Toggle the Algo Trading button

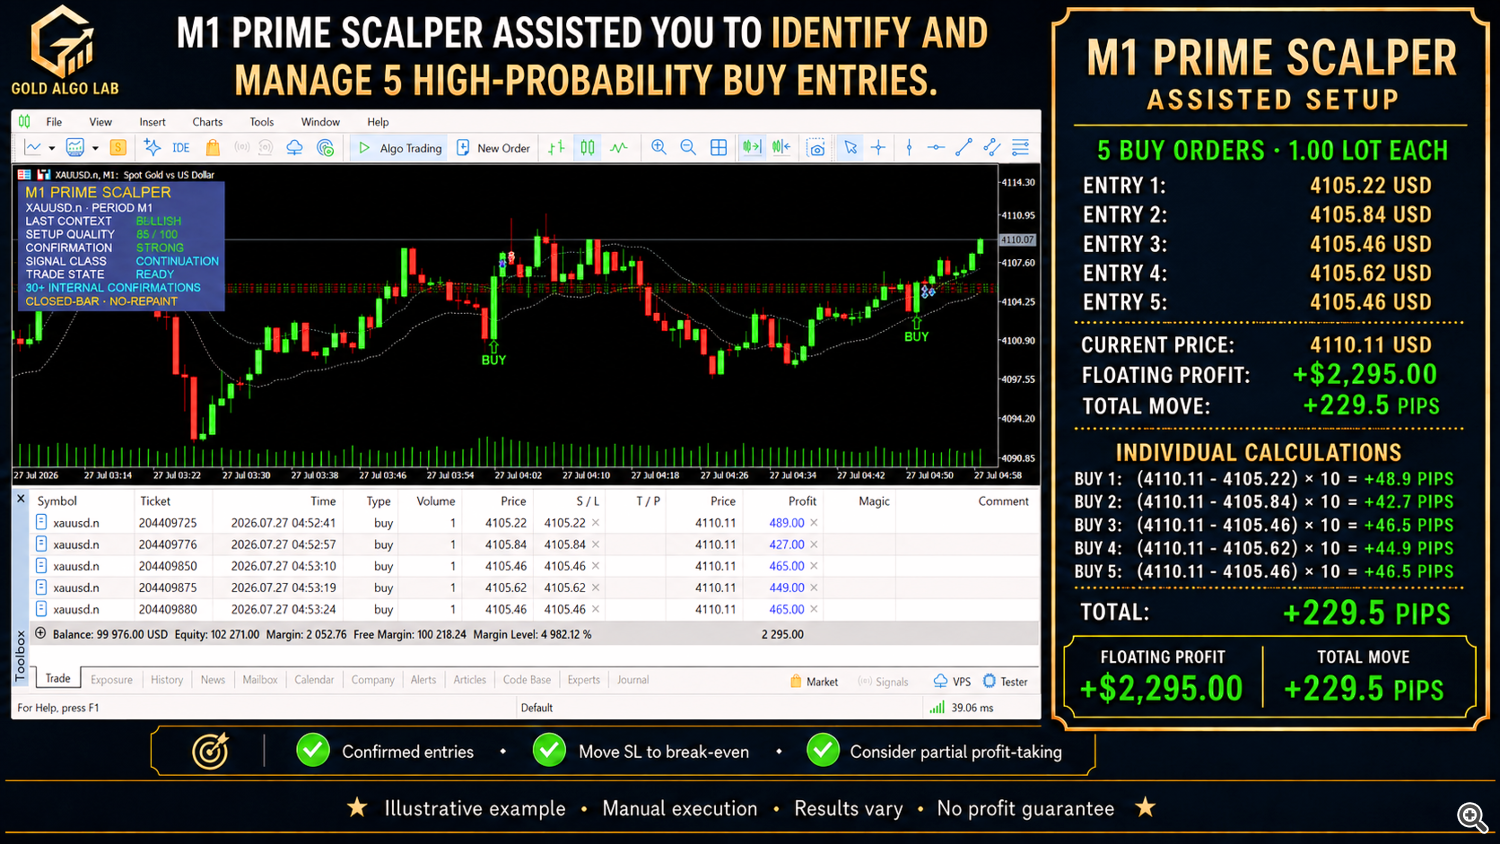400,148
